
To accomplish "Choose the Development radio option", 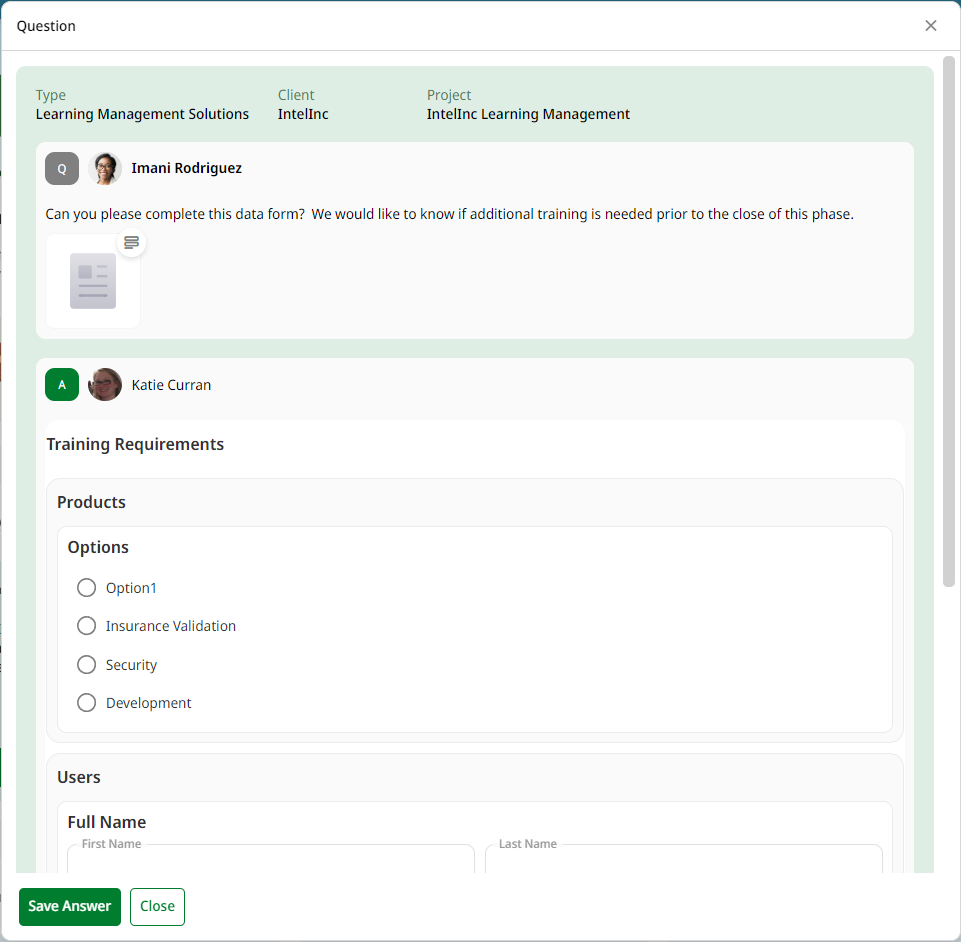I will [x=87, y=703].
